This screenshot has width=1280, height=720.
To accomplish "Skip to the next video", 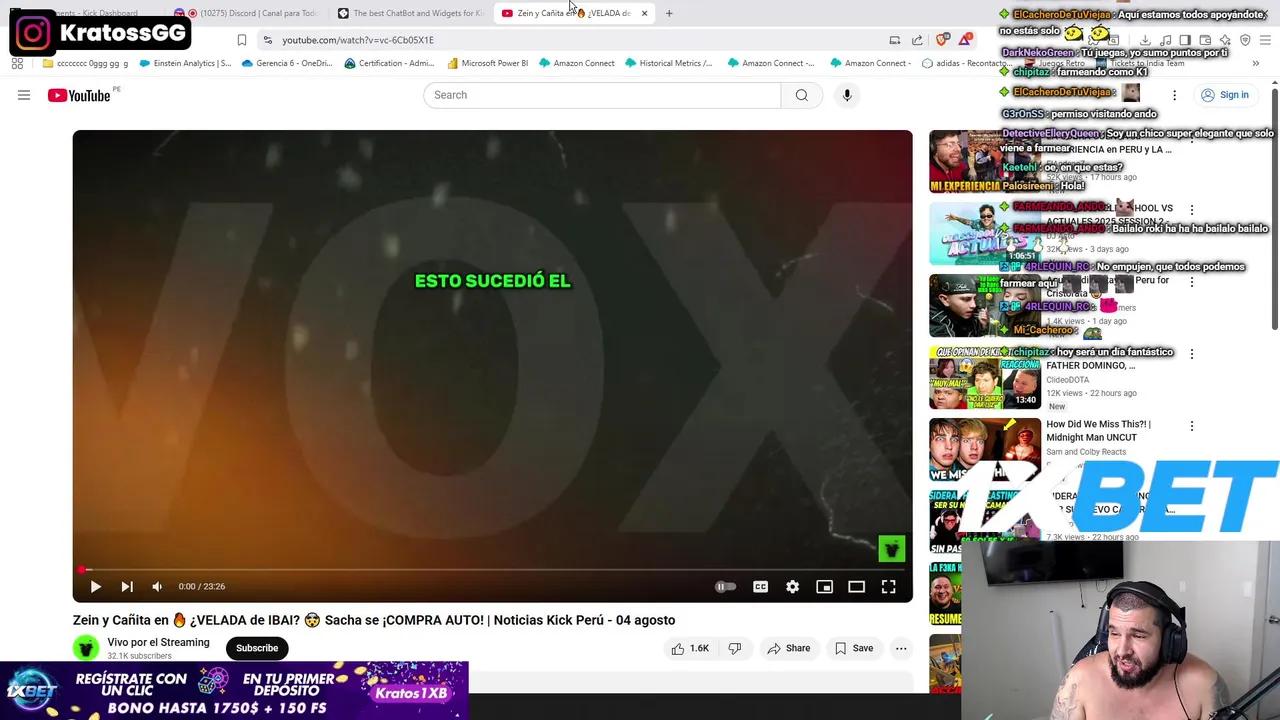I will (x=127, y=587).
